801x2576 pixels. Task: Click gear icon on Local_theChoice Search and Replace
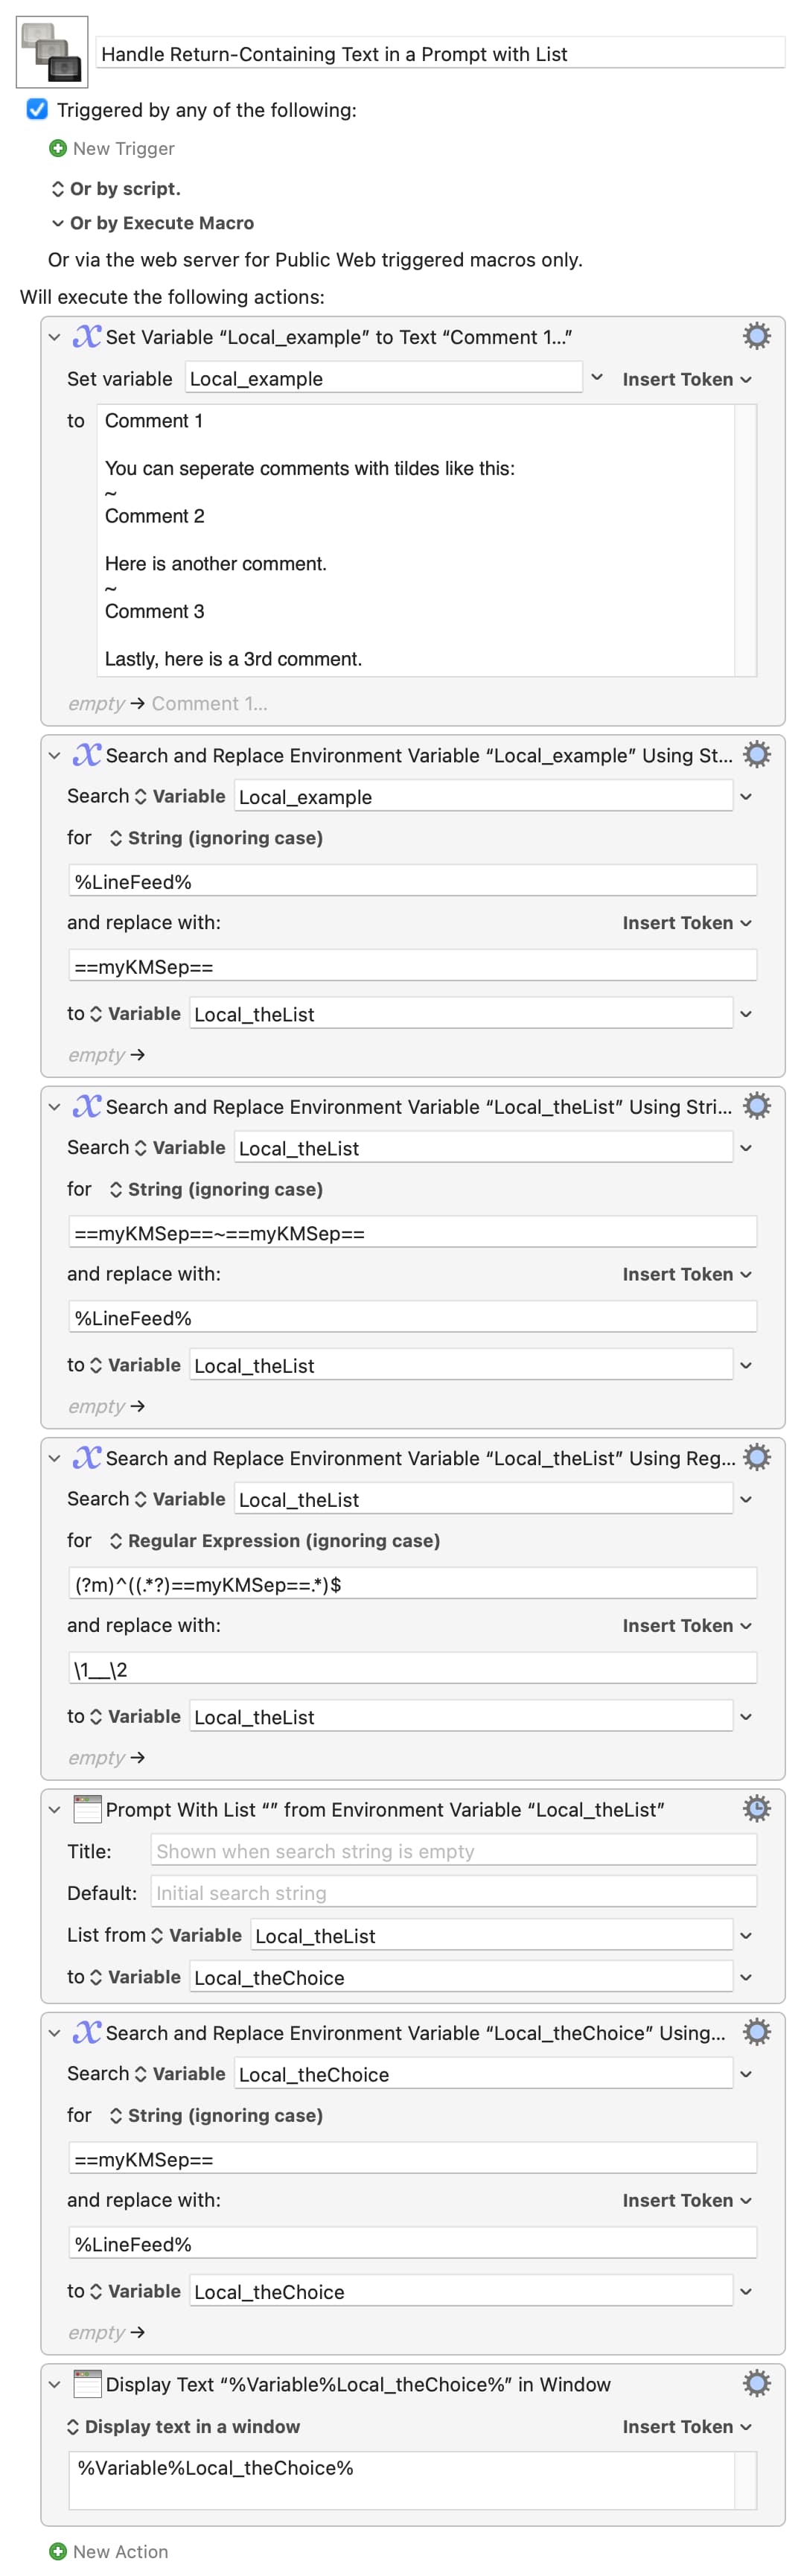pos(756,2032)
